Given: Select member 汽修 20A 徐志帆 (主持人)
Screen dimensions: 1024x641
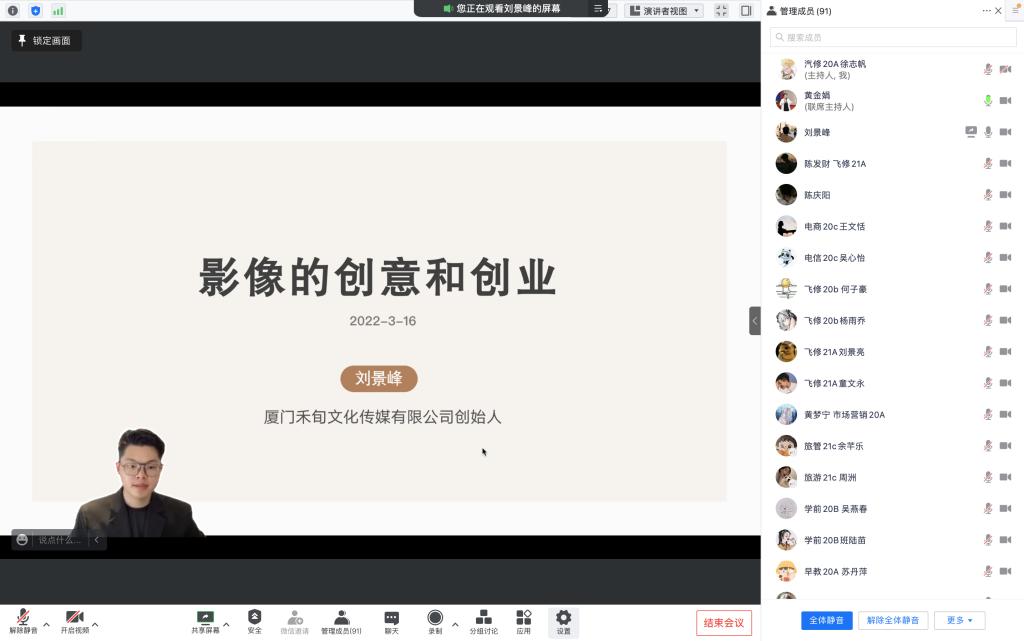Looking at the screenshot, I should tap(893, 69).
